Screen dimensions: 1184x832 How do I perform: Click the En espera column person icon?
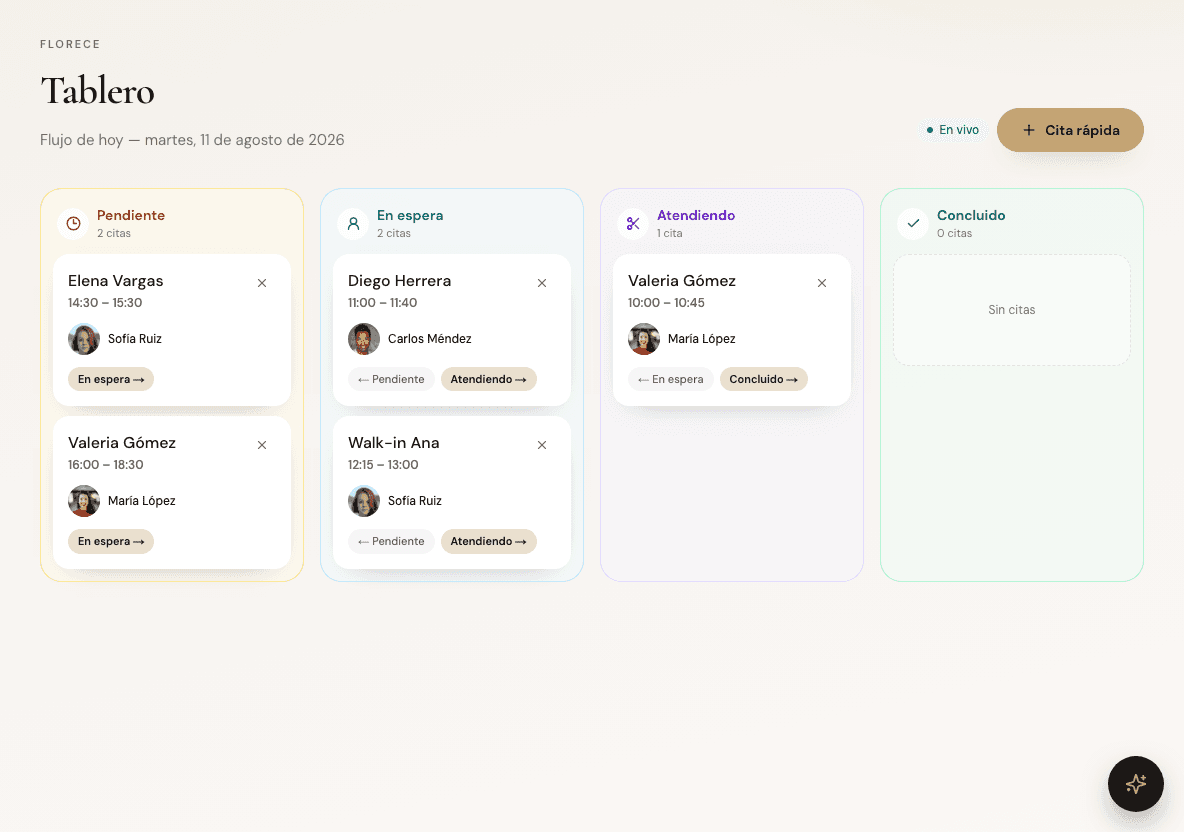pyautogui.click(x=353, y=223)
